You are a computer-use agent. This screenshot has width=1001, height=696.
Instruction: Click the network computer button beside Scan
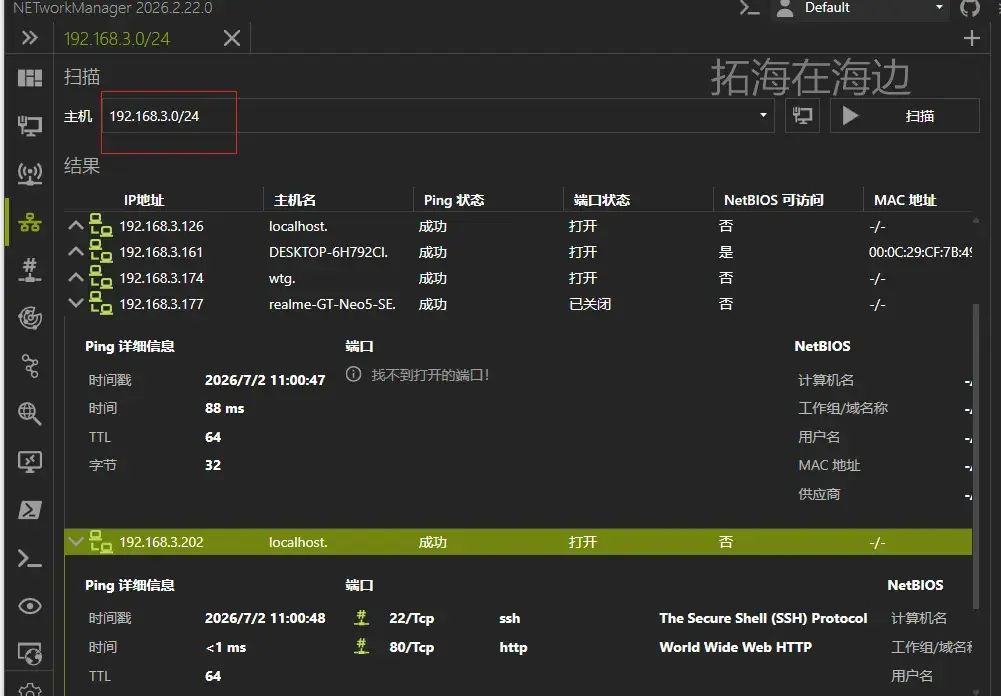tap(802, 116)
